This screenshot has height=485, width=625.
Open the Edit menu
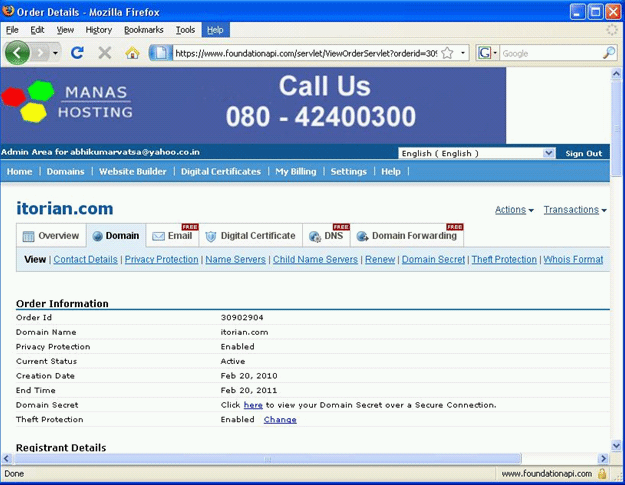click(x=37, y=30)
